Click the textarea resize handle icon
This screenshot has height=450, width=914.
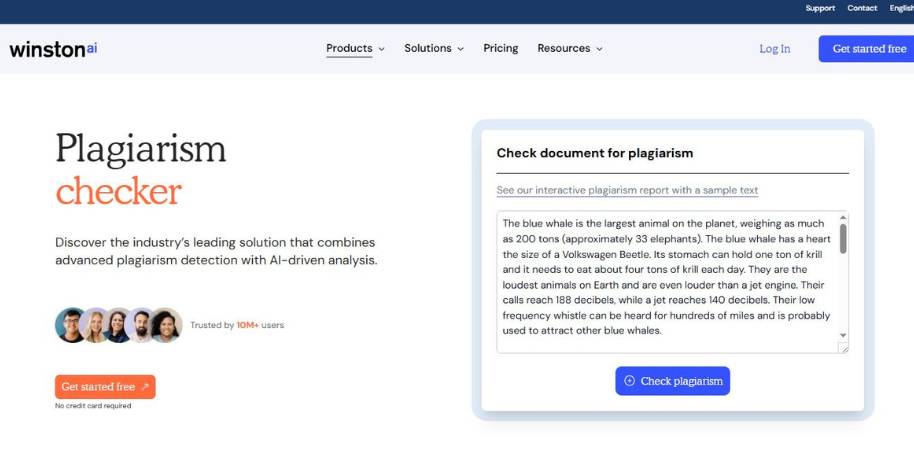[x=843, y=347]
